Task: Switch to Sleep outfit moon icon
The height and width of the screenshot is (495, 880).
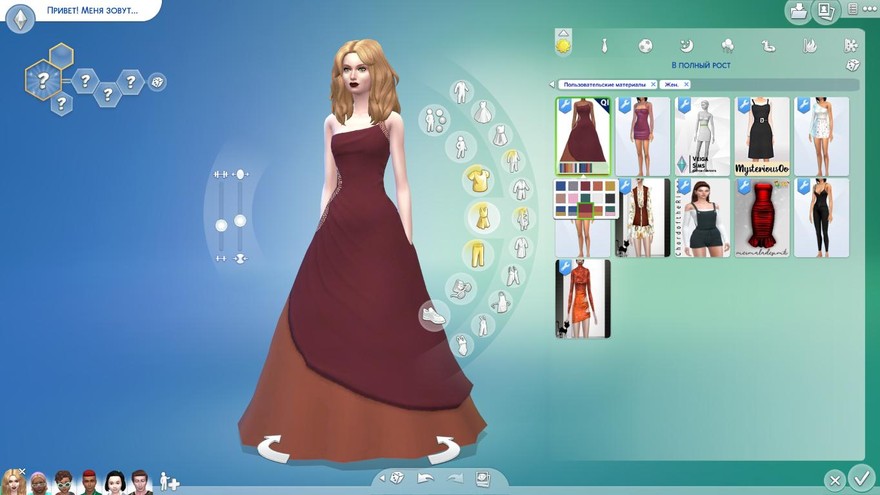Action: click(686, 45)
